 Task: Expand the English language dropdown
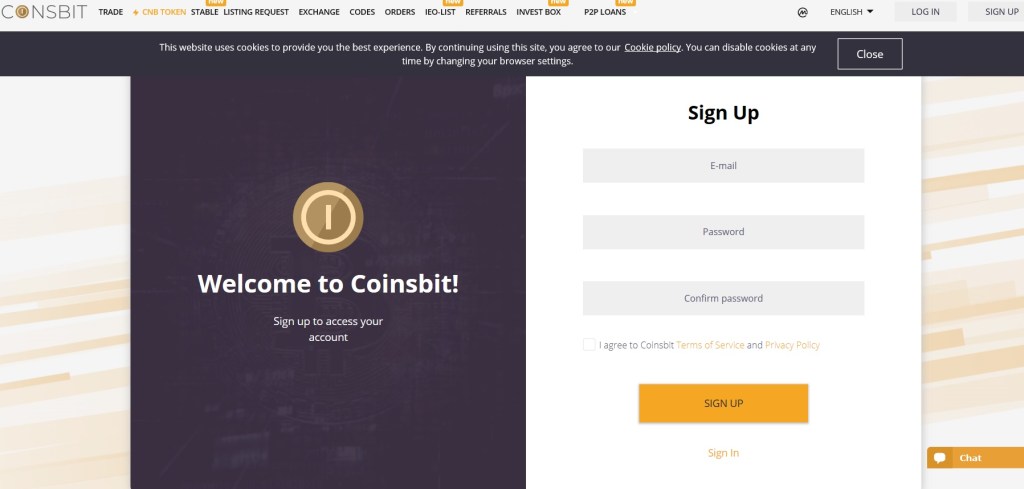click(x=851, y=12)
